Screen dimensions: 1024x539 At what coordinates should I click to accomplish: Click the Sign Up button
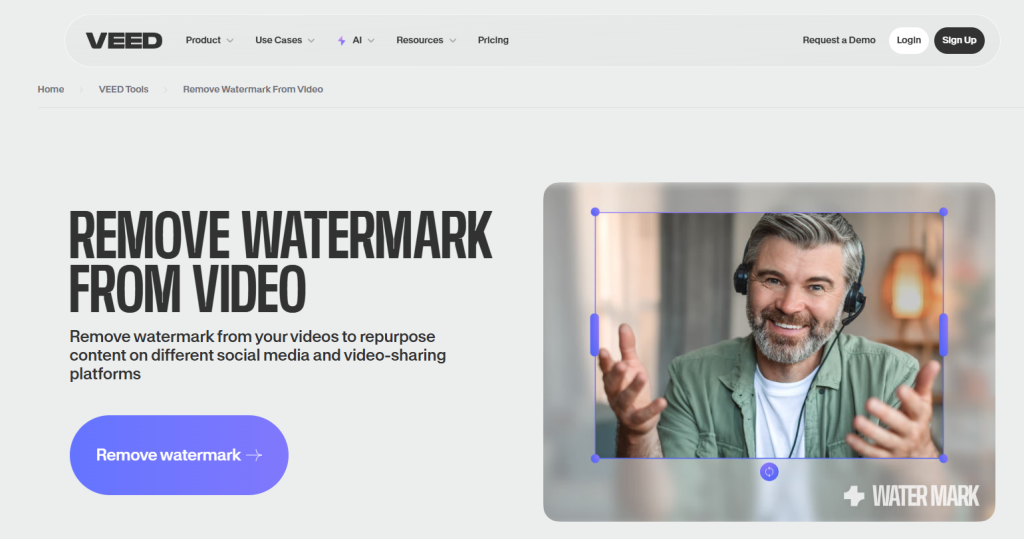(959, 41)
